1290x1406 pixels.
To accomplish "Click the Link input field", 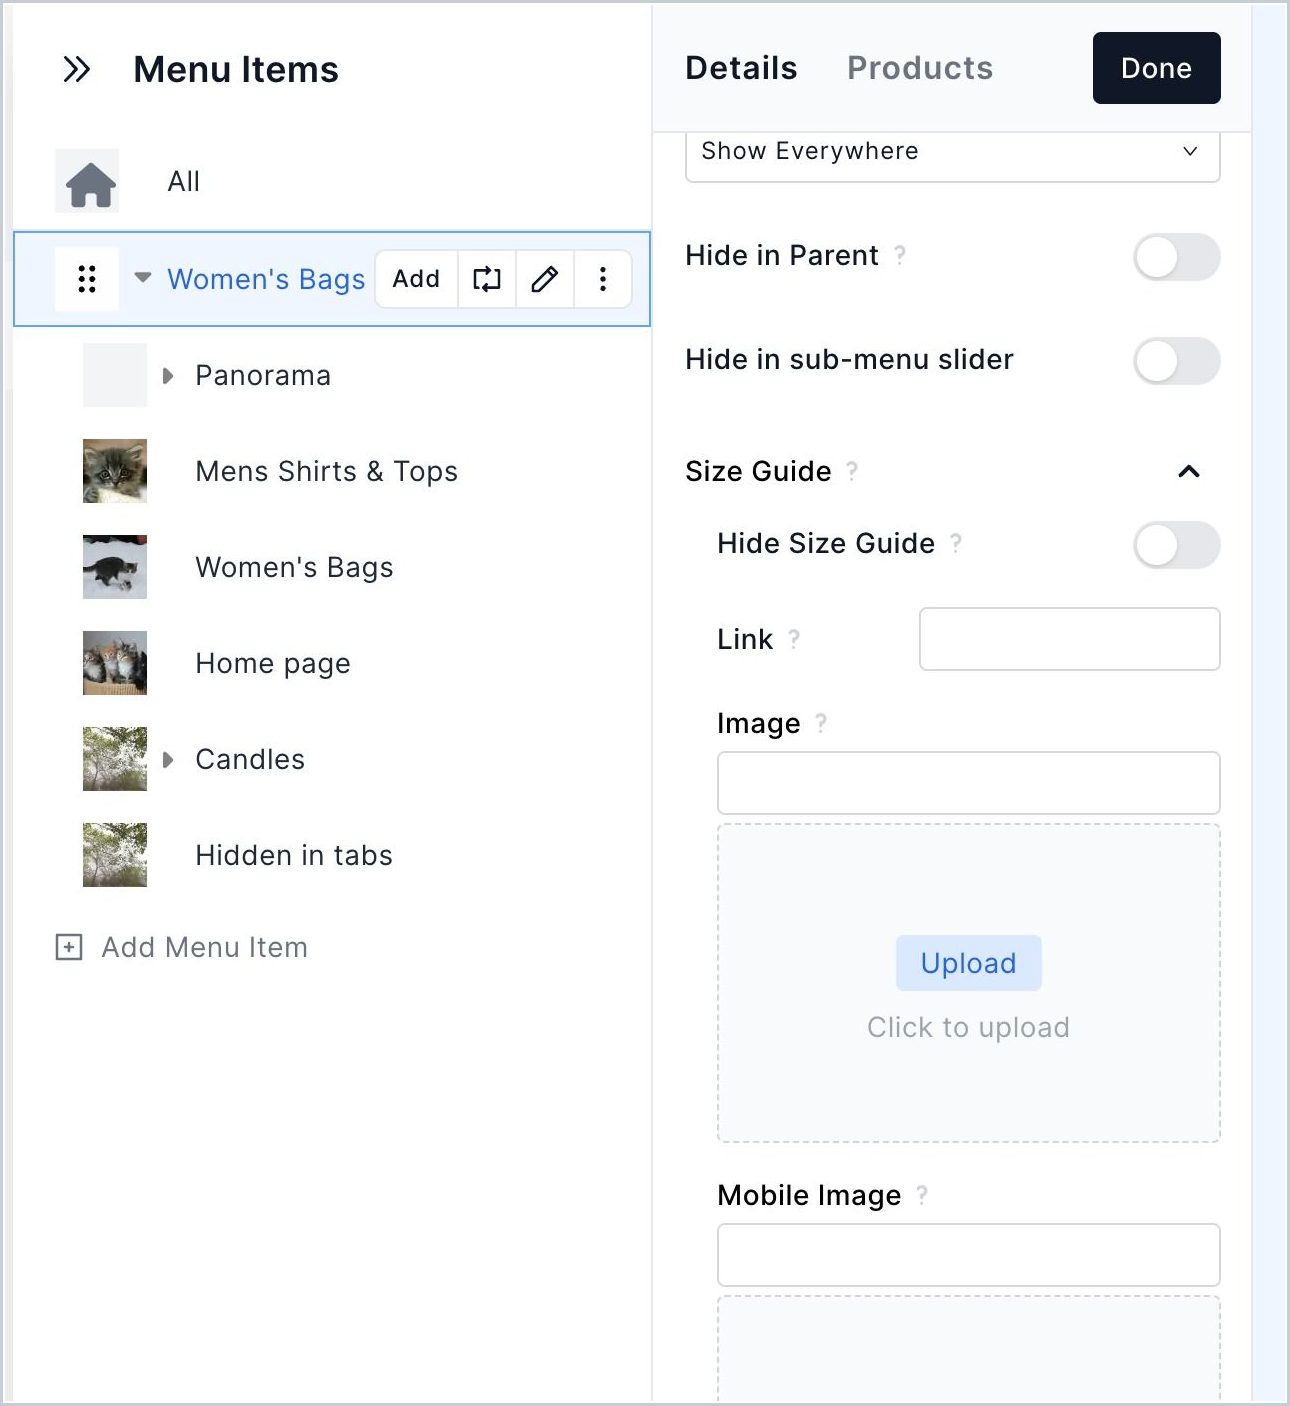I will point(1070,639).
